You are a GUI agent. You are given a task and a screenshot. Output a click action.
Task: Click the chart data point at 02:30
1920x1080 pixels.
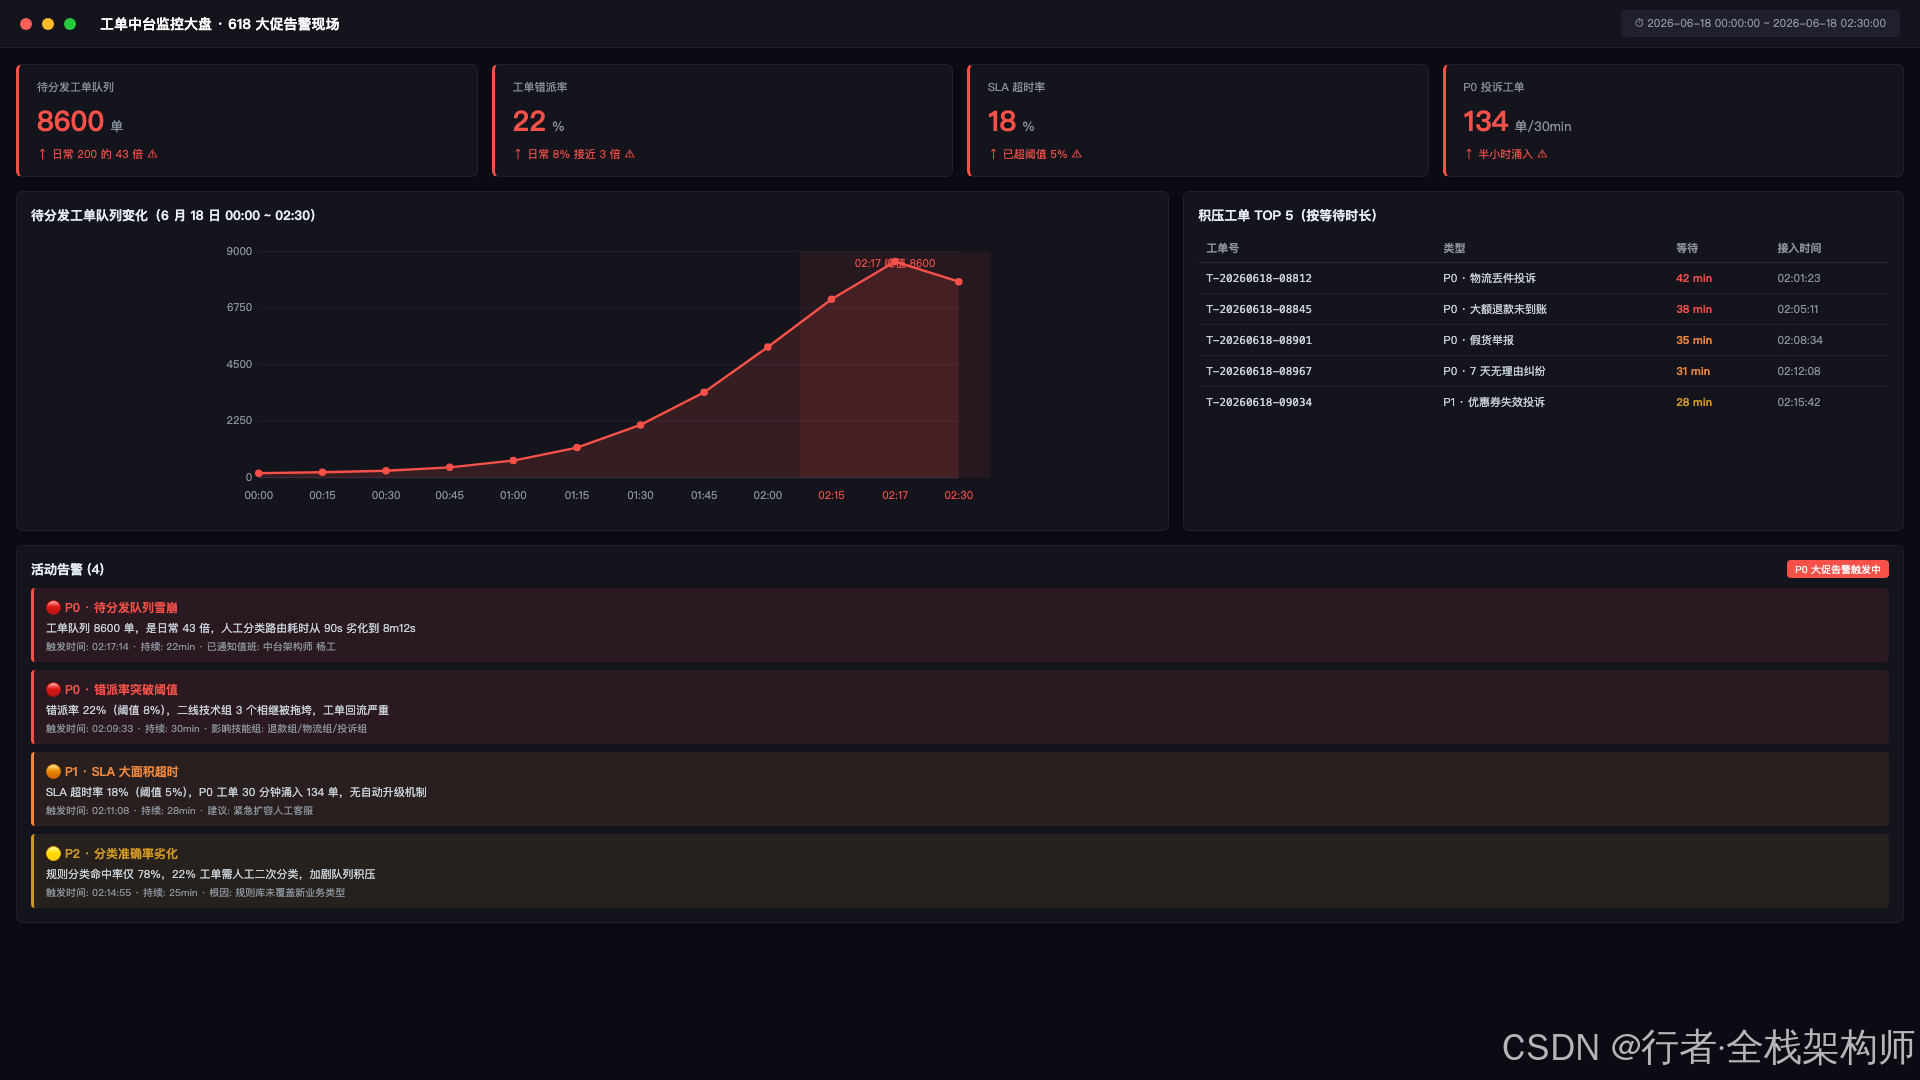(959, 282)
